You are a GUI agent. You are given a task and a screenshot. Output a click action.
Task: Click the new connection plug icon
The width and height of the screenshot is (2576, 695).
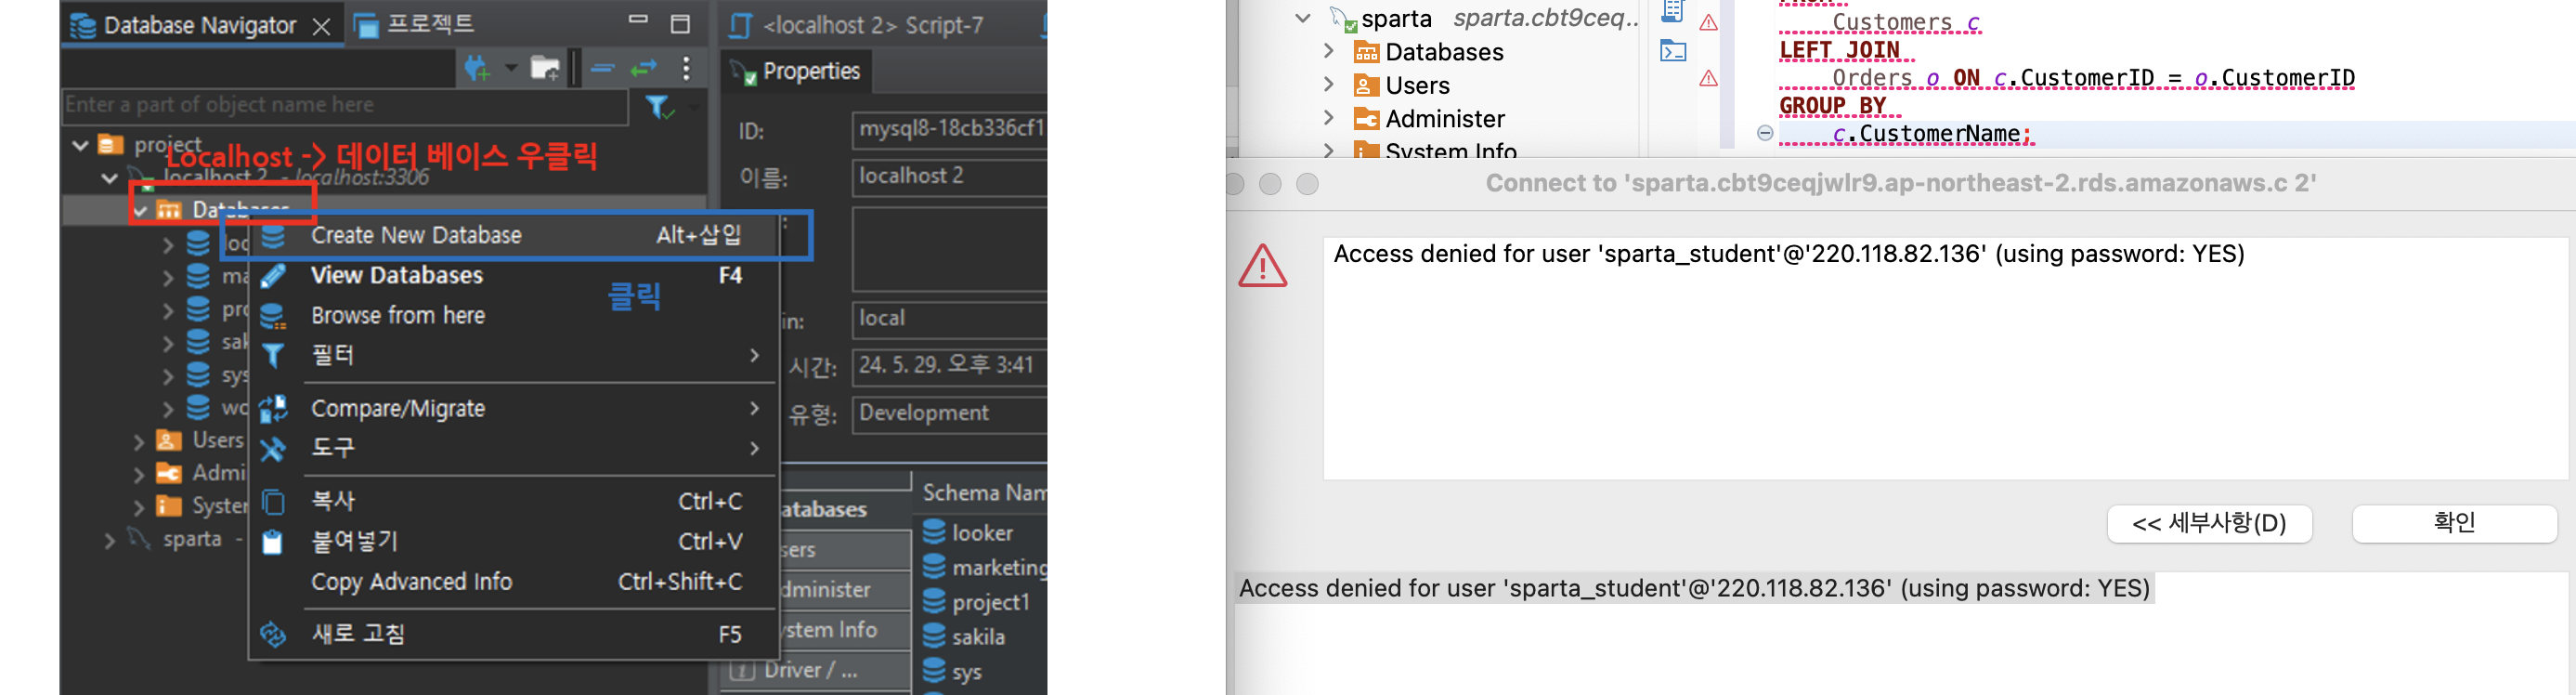pyautogui.click(x=477, y=68)
